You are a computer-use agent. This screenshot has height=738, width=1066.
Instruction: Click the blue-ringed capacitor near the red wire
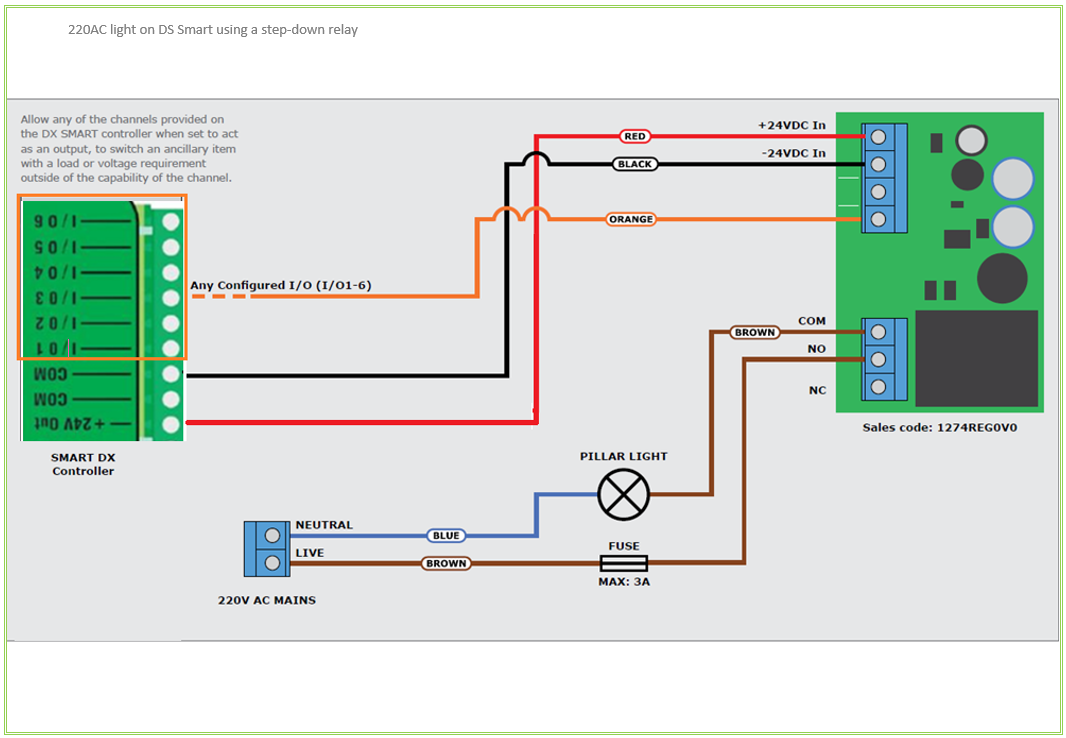click(x=1013, y=179)
